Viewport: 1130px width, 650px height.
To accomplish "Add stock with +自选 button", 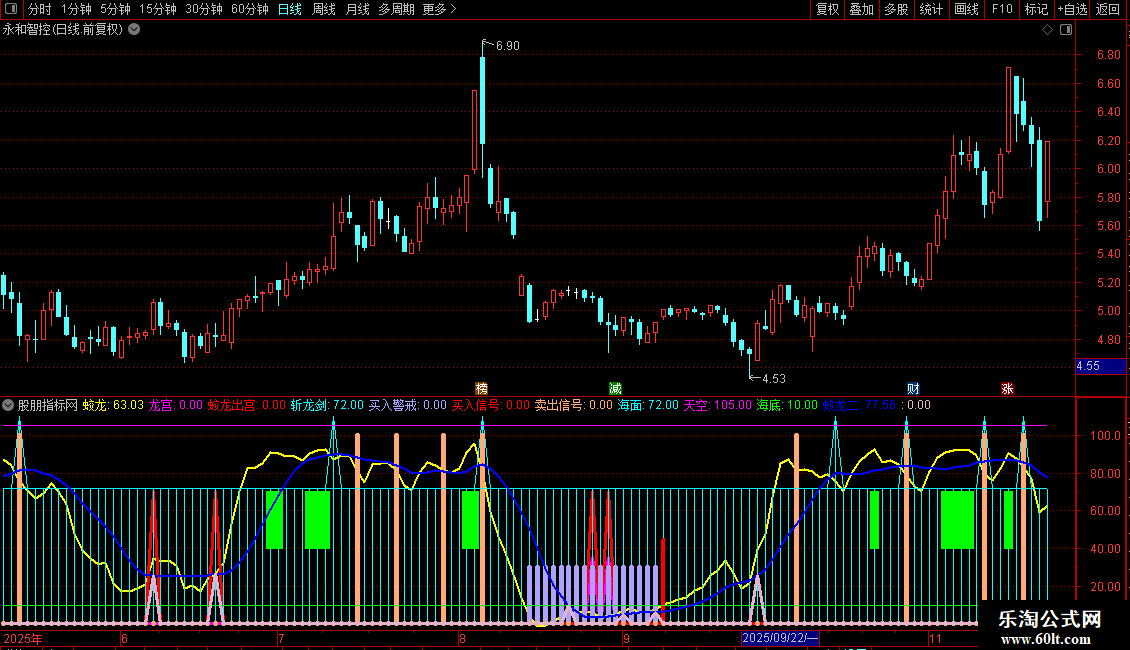I will 1072,9.
